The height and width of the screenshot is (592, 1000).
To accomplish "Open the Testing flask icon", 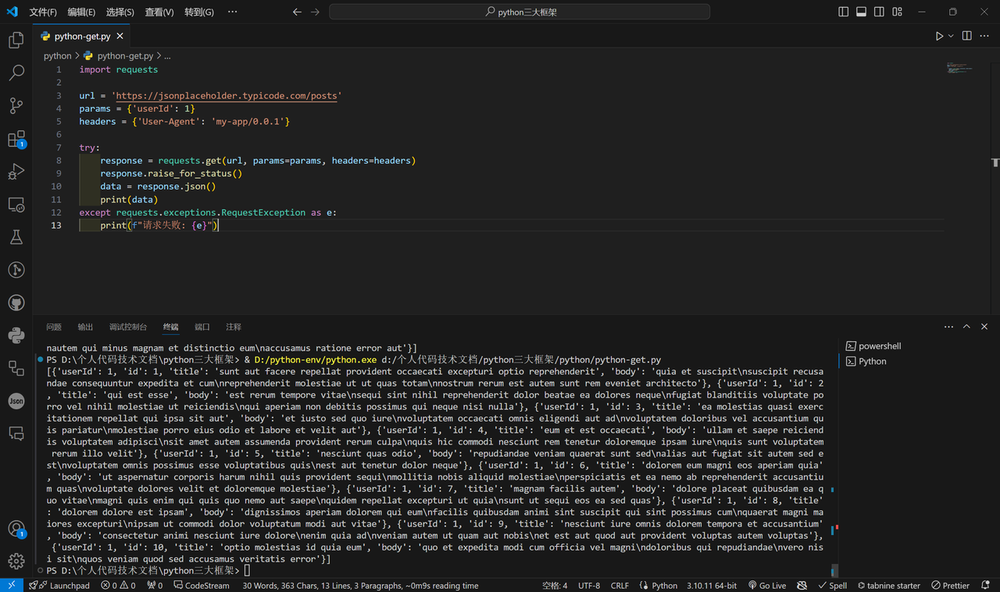I will [x=16, y=237].
